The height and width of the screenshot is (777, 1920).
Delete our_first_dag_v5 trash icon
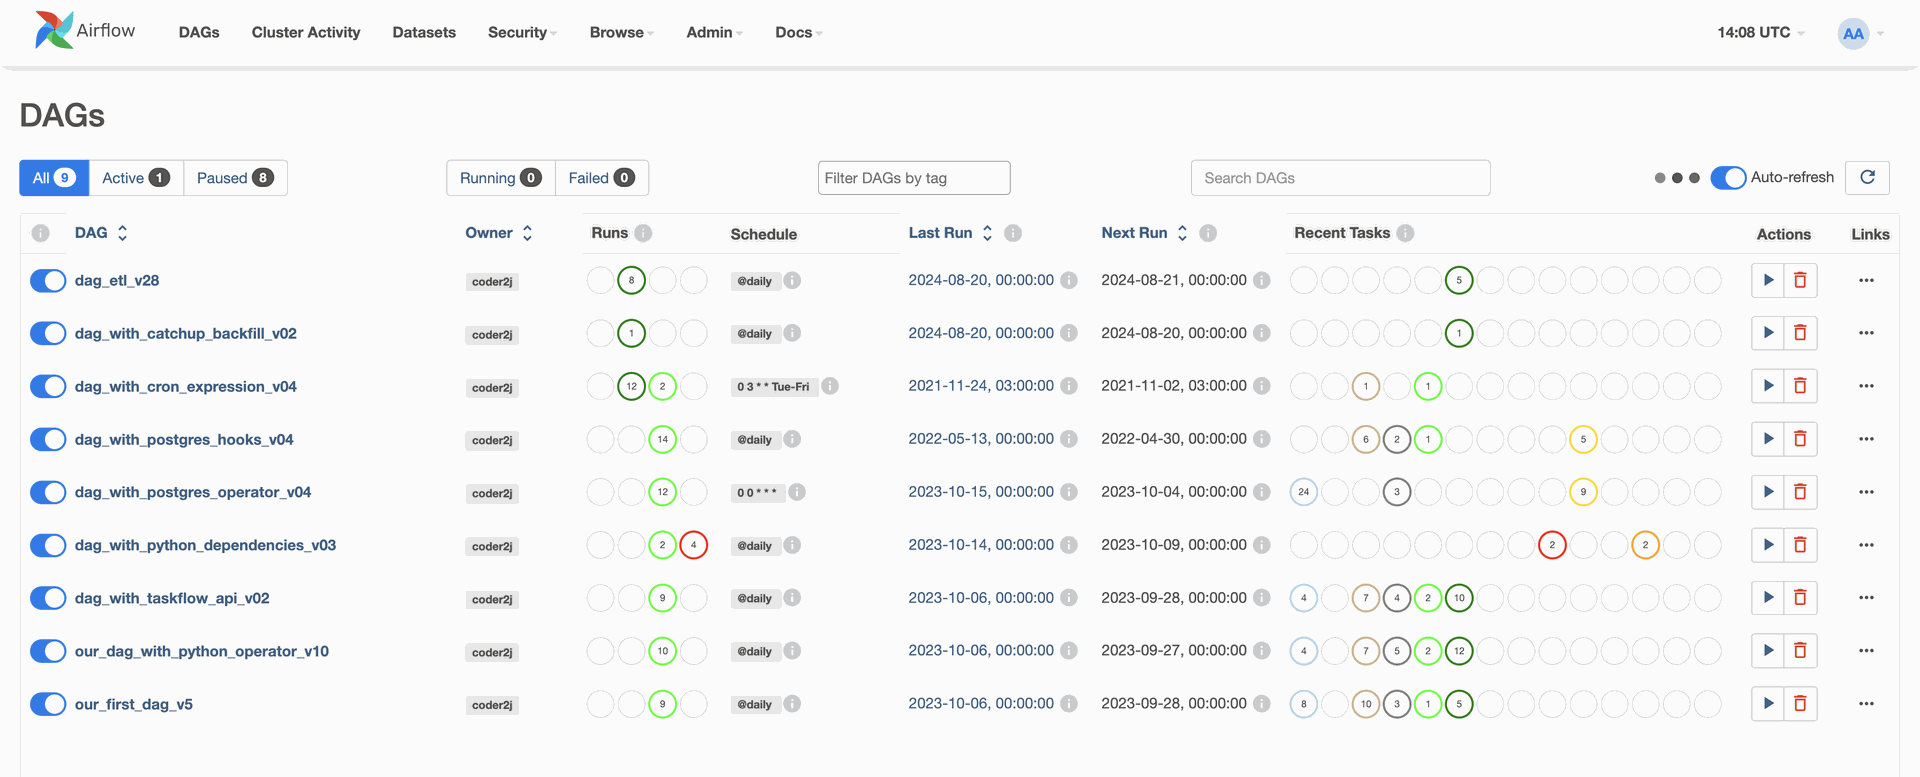tap(1800, 704)
